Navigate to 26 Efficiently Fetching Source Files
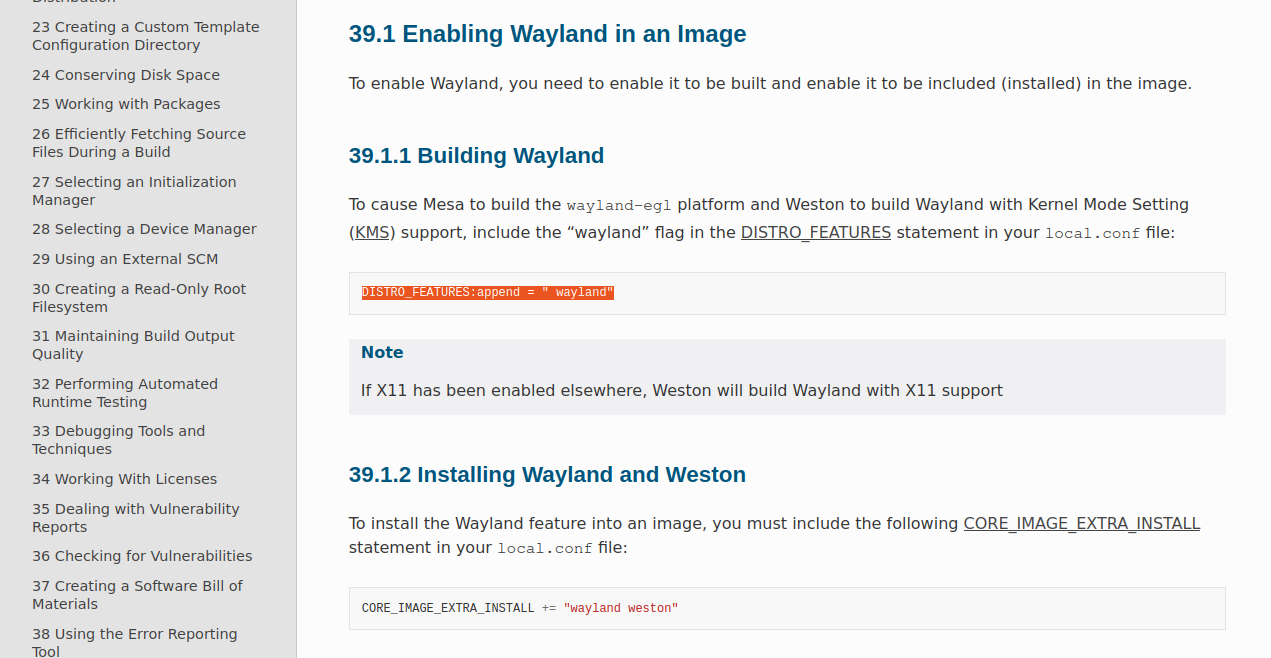This screenshot has height=658, width=1271. coord(138,143)
